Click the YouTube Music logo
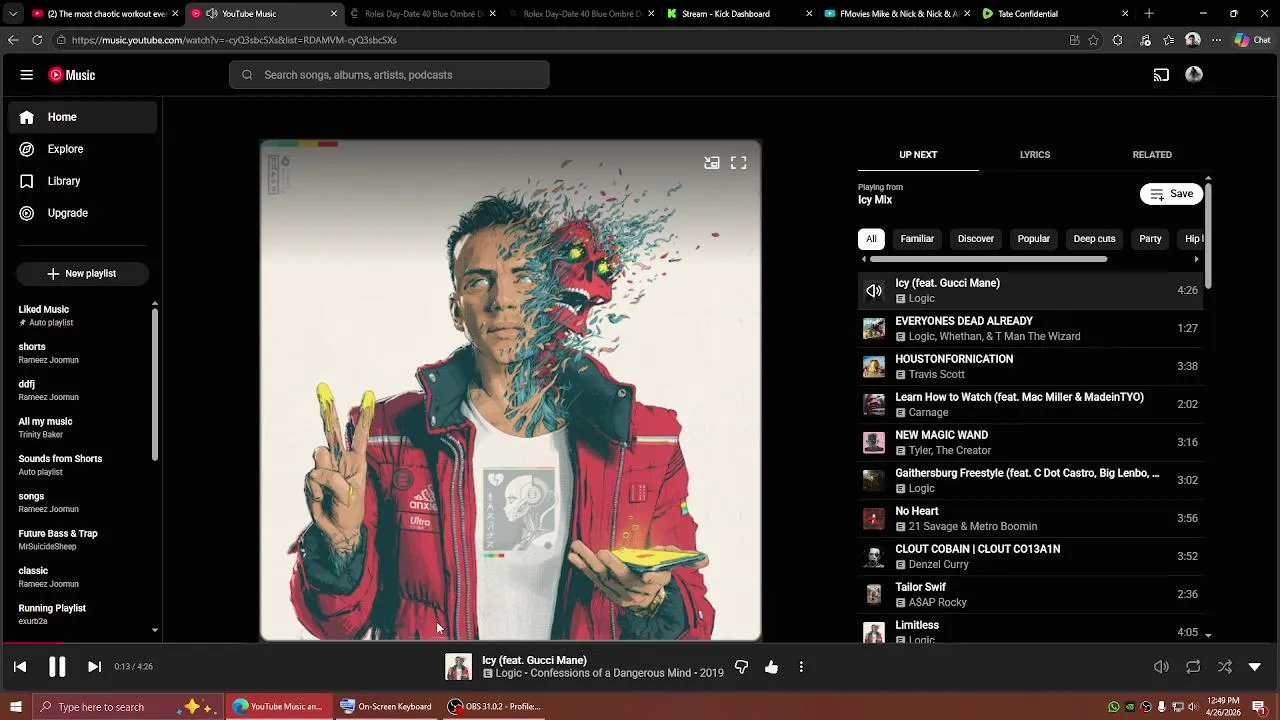1280x720 pixels. pos(72,75)
